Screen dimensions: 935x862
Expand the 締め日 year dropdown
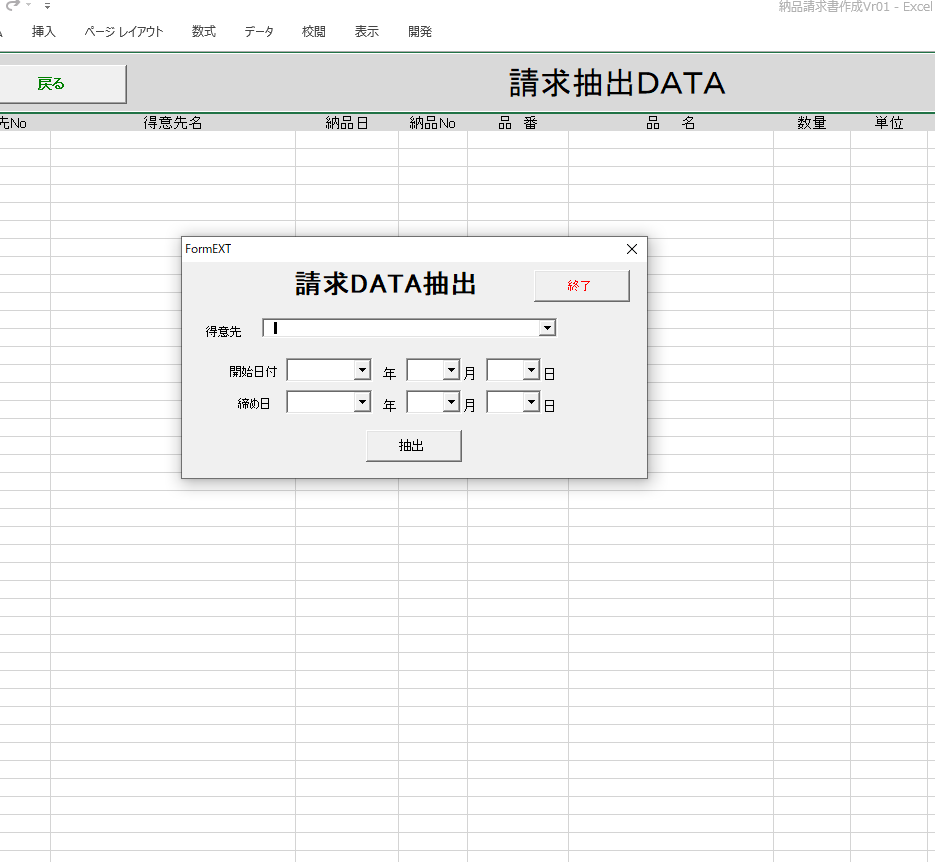(362, 402)
